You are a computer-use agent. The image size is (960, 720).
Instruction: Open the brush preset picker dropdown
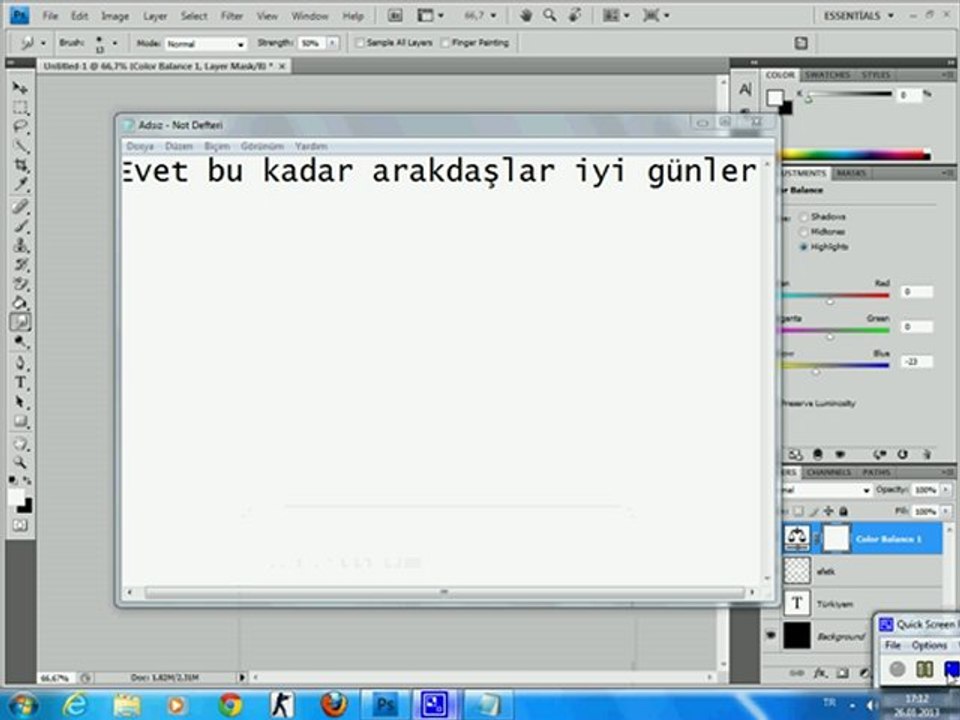coord(114,43)
